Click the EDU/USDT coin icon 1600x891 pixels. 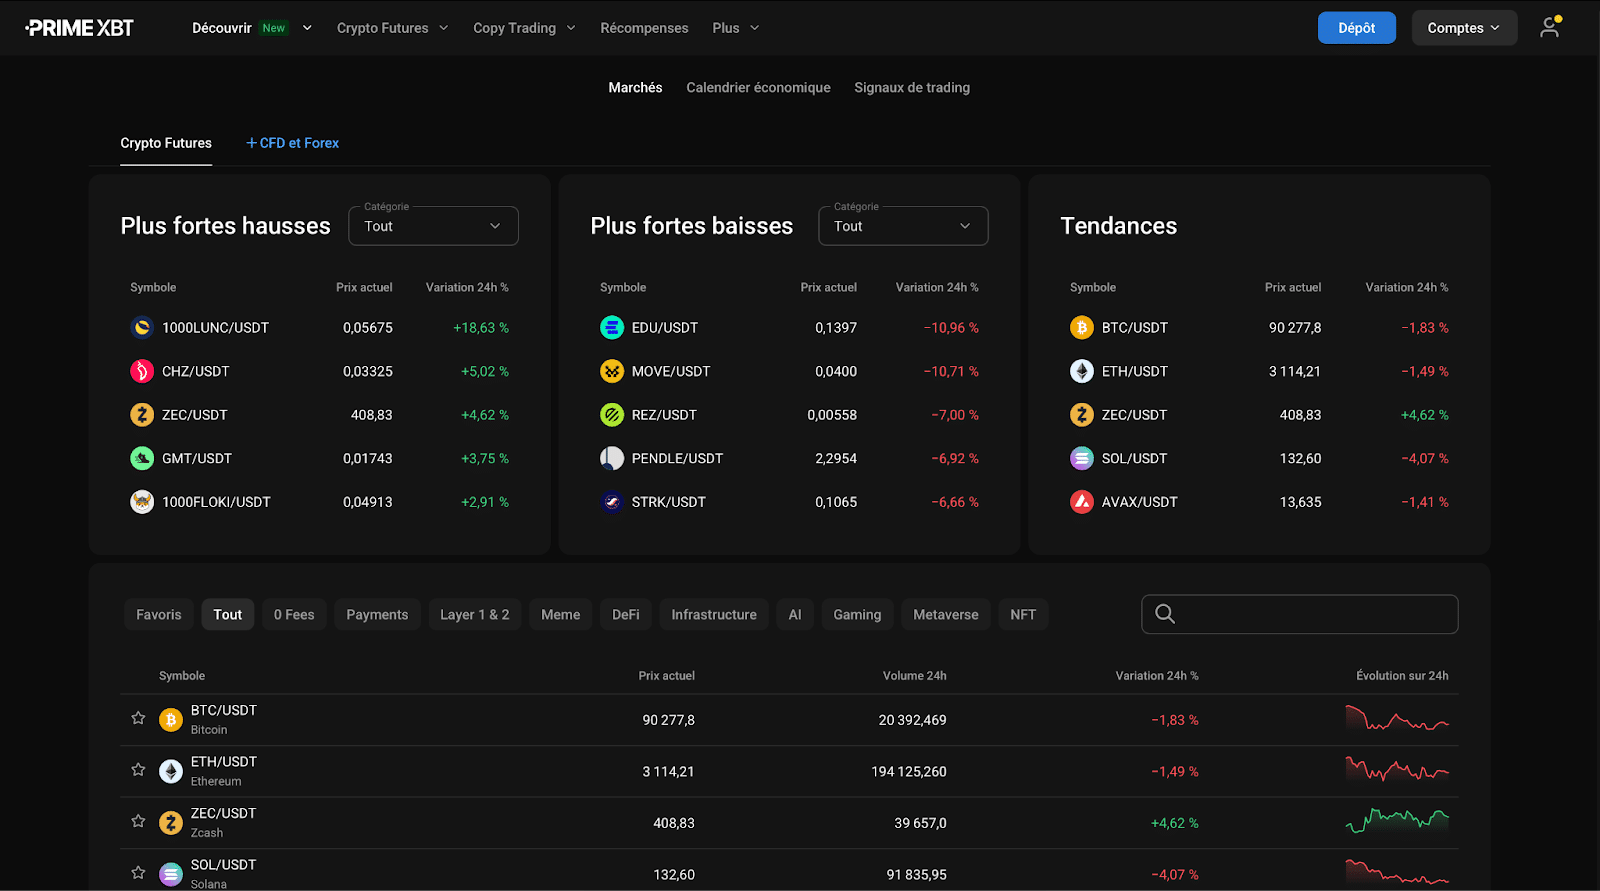612,328
